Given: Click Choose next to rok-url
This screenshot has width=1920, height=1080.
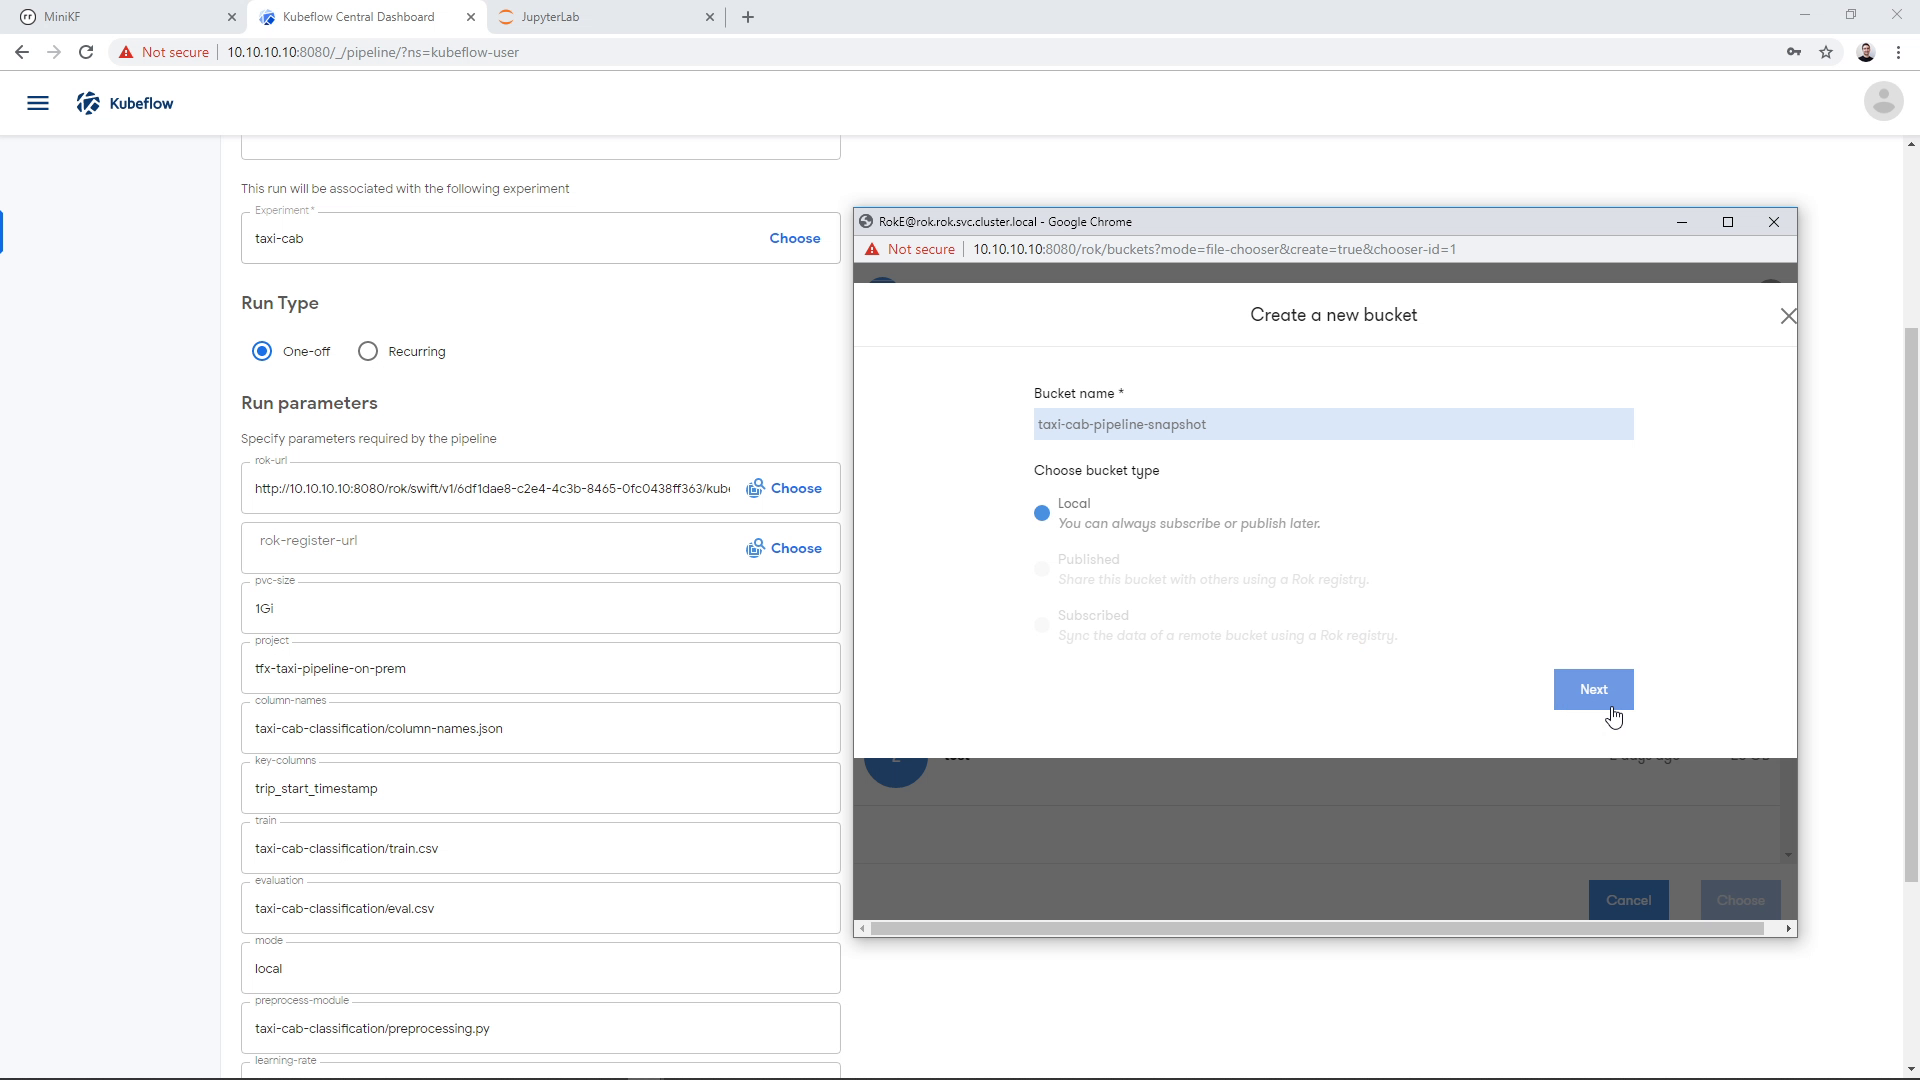Looking at the screenshot, I should coord(796,488).
